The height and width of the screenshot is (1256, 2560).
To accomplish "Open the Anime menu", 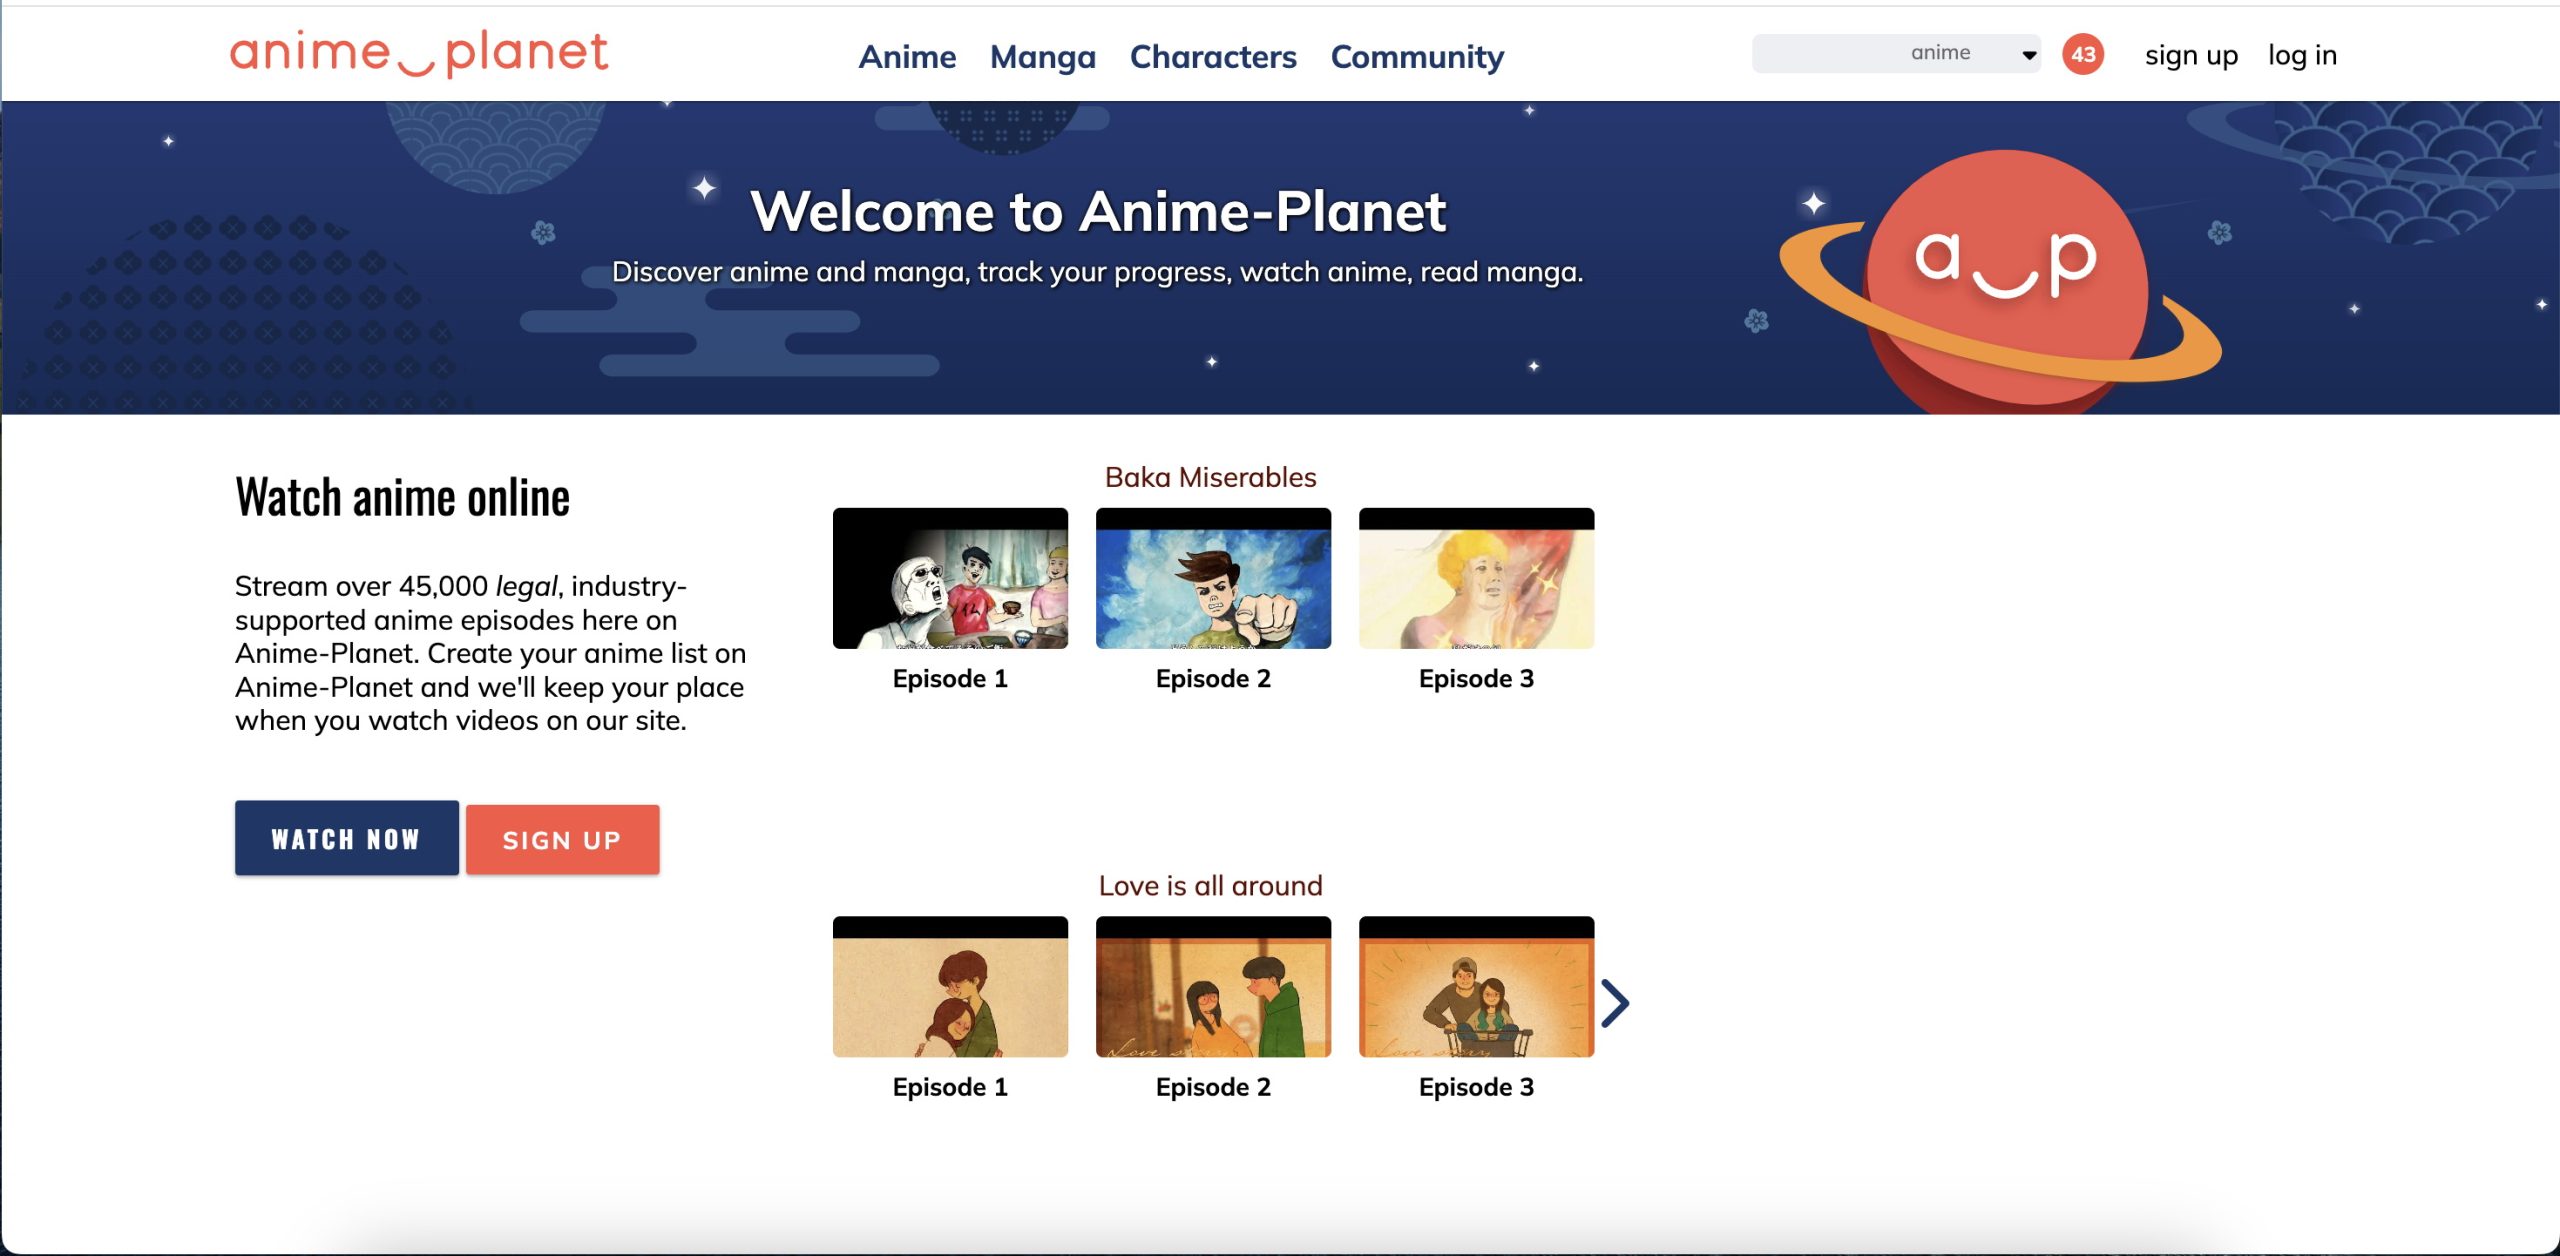I will click(x=907, y=57).
